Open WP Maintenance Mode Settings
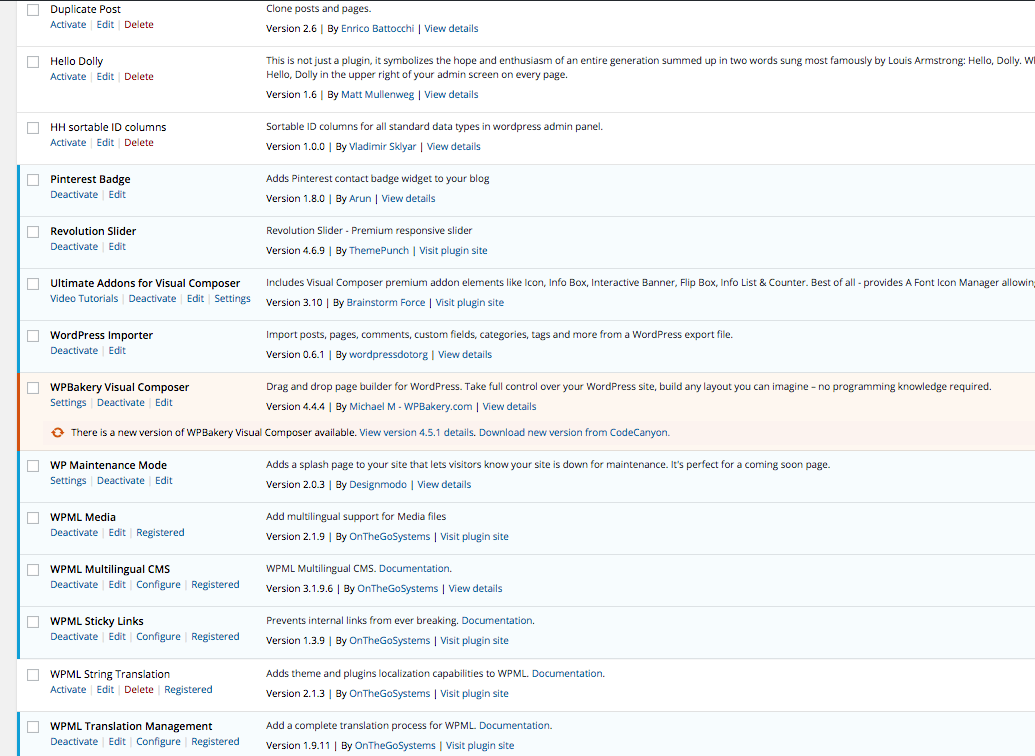The width and height of the screenshot is (1035, 756). (68, 481)
